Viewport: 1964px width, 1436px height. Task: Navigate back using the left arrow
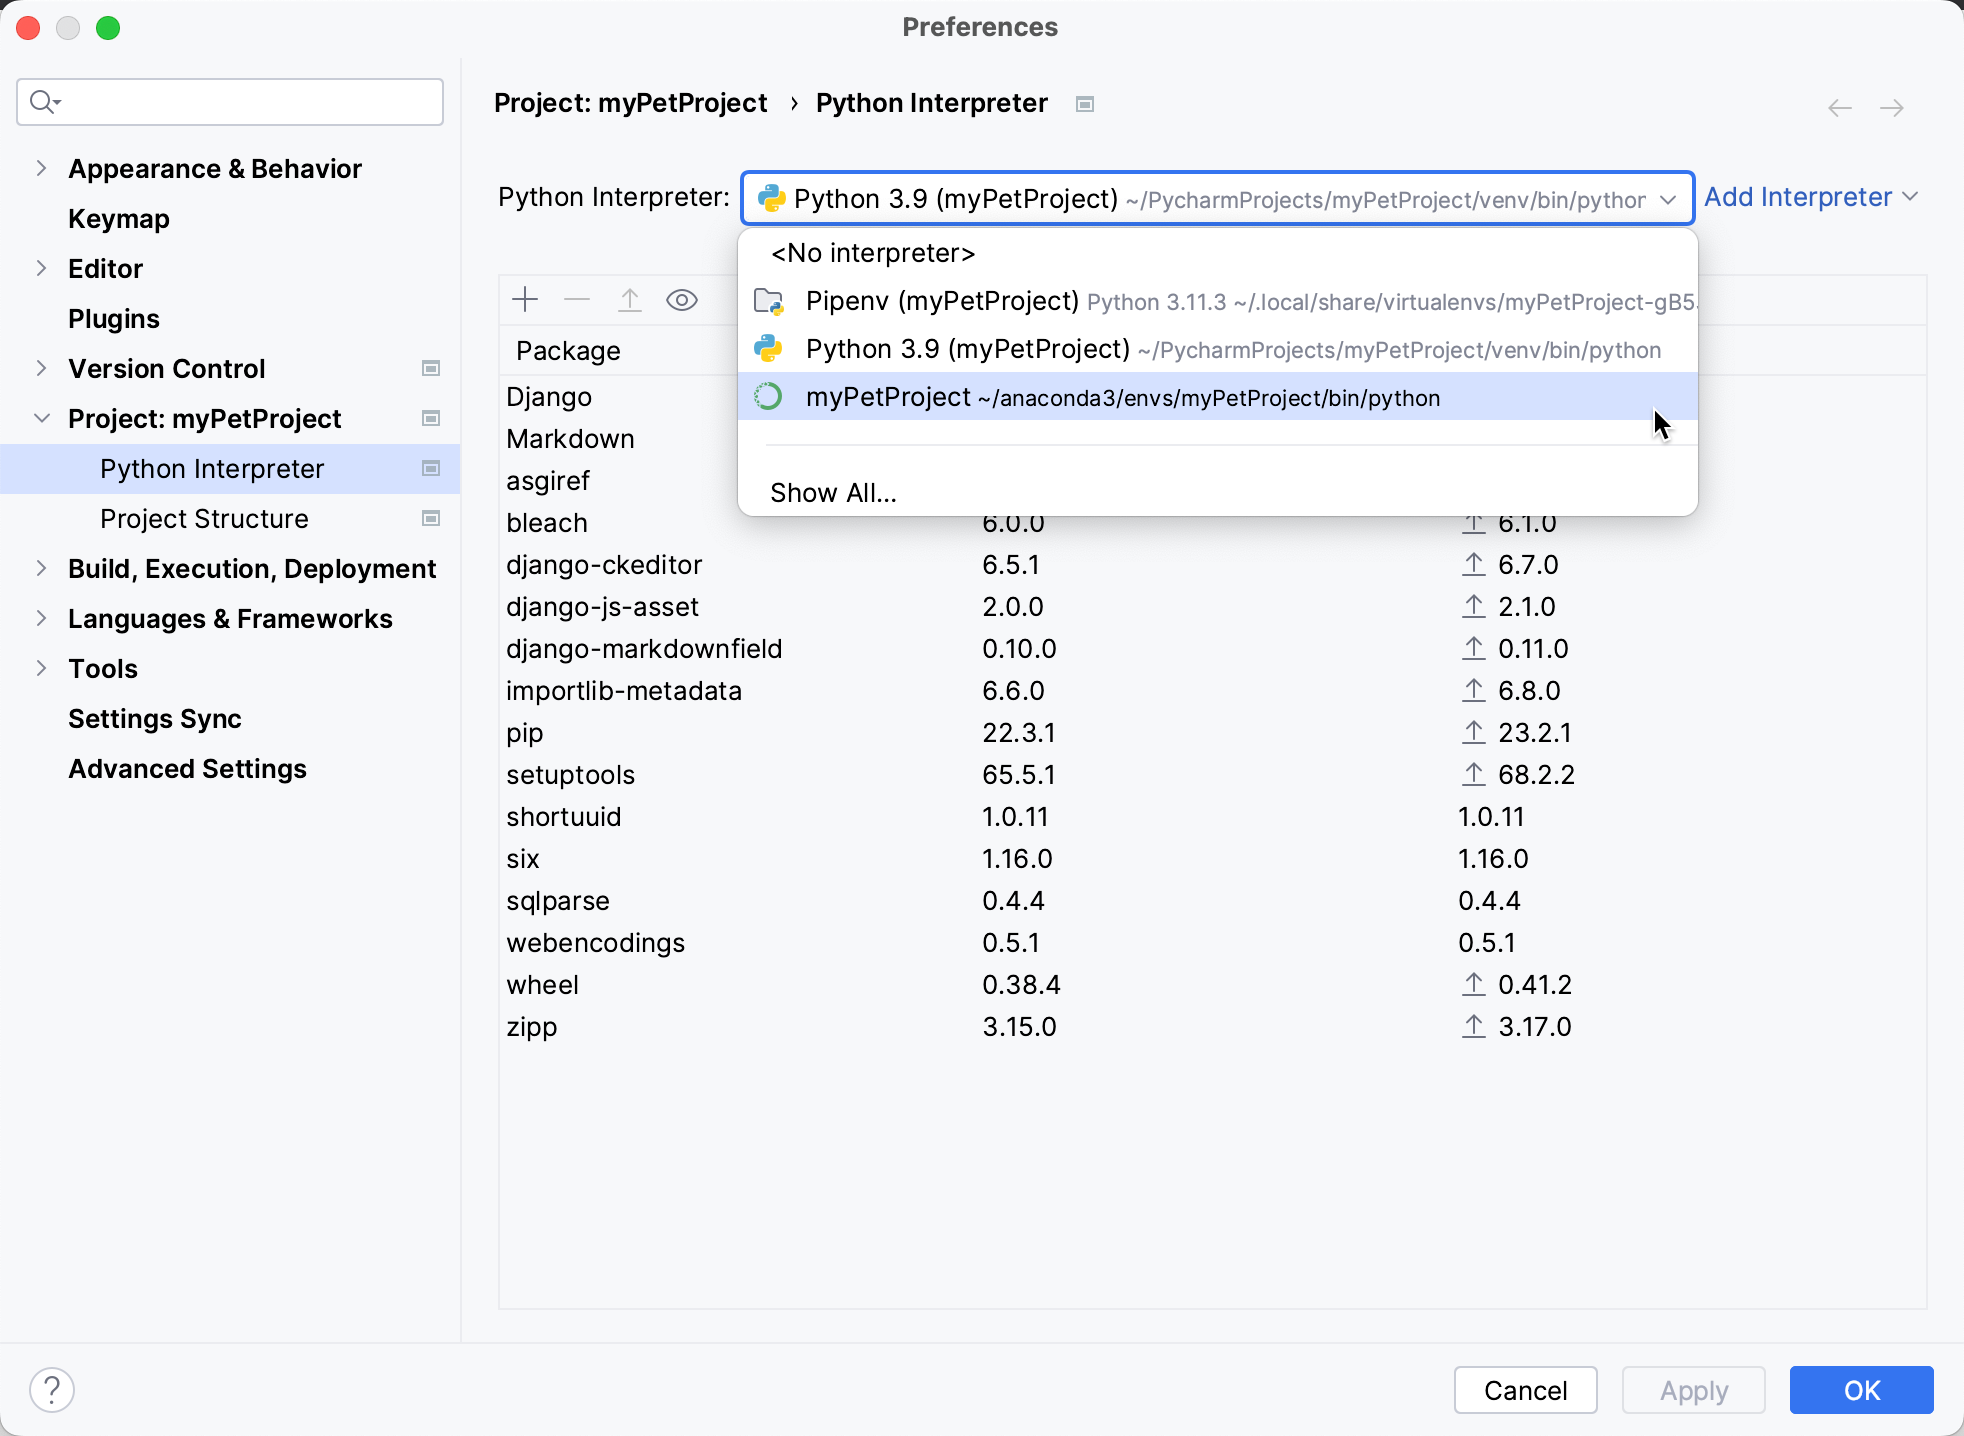pos(1838,108)
